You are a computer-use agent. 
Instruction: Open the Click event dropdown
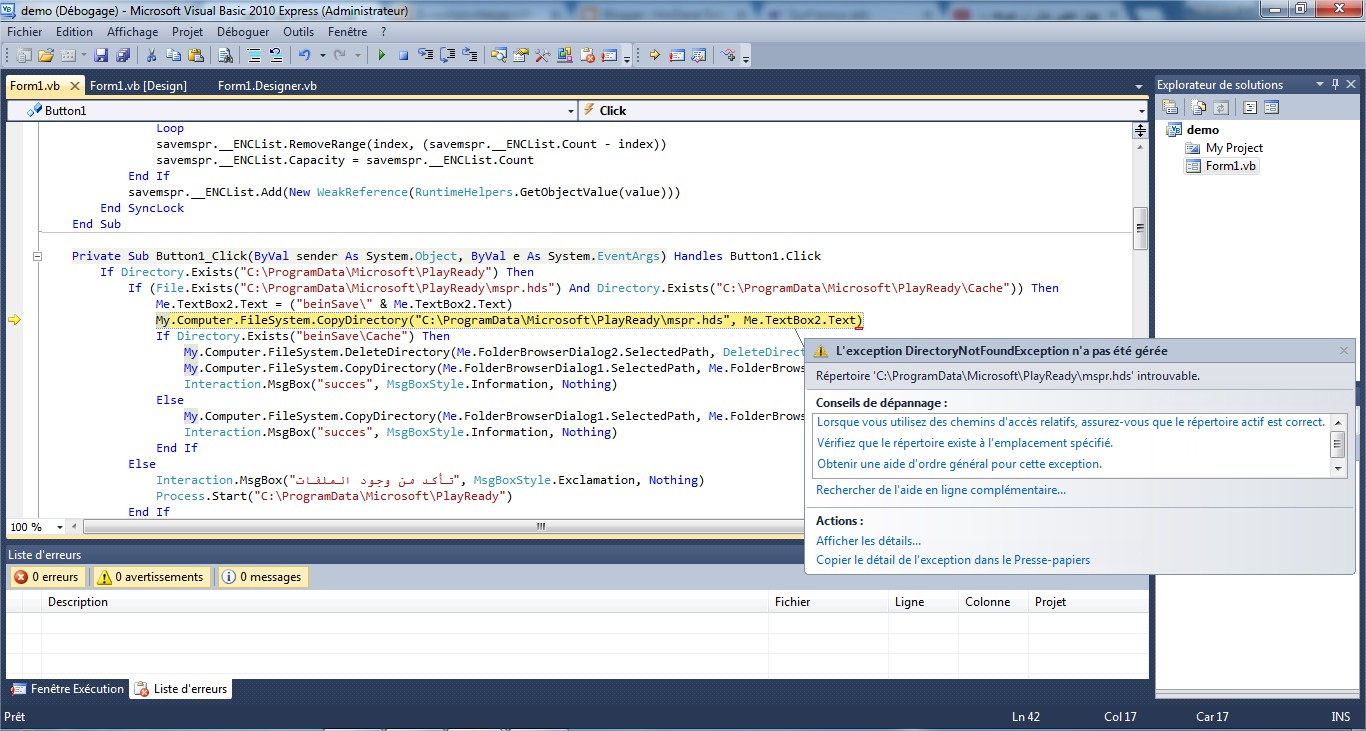1141,111
